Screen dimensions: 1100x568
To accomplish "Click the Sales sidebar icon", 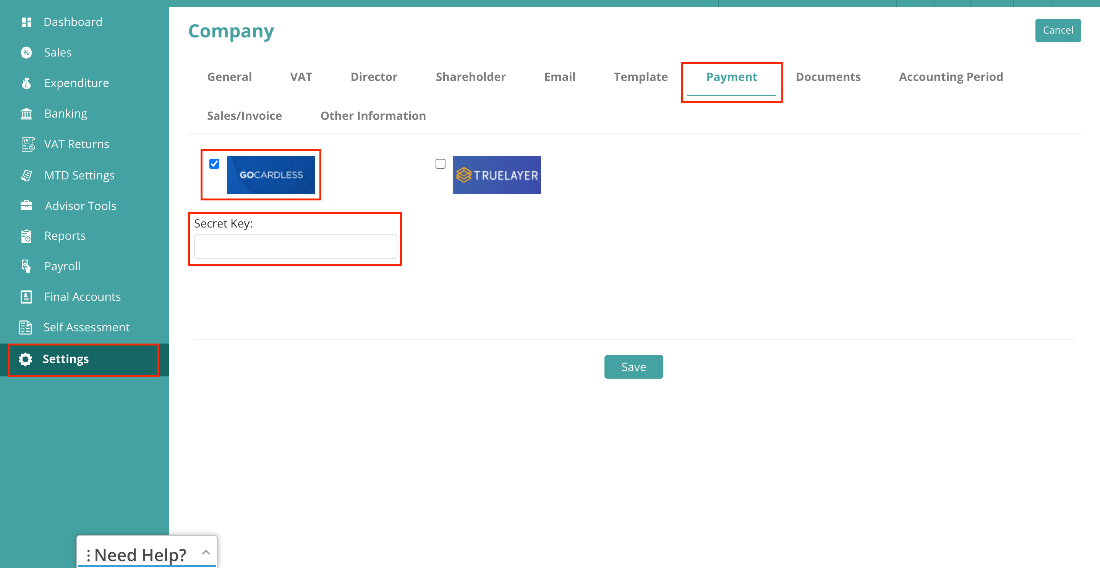I will coord(27,53).
